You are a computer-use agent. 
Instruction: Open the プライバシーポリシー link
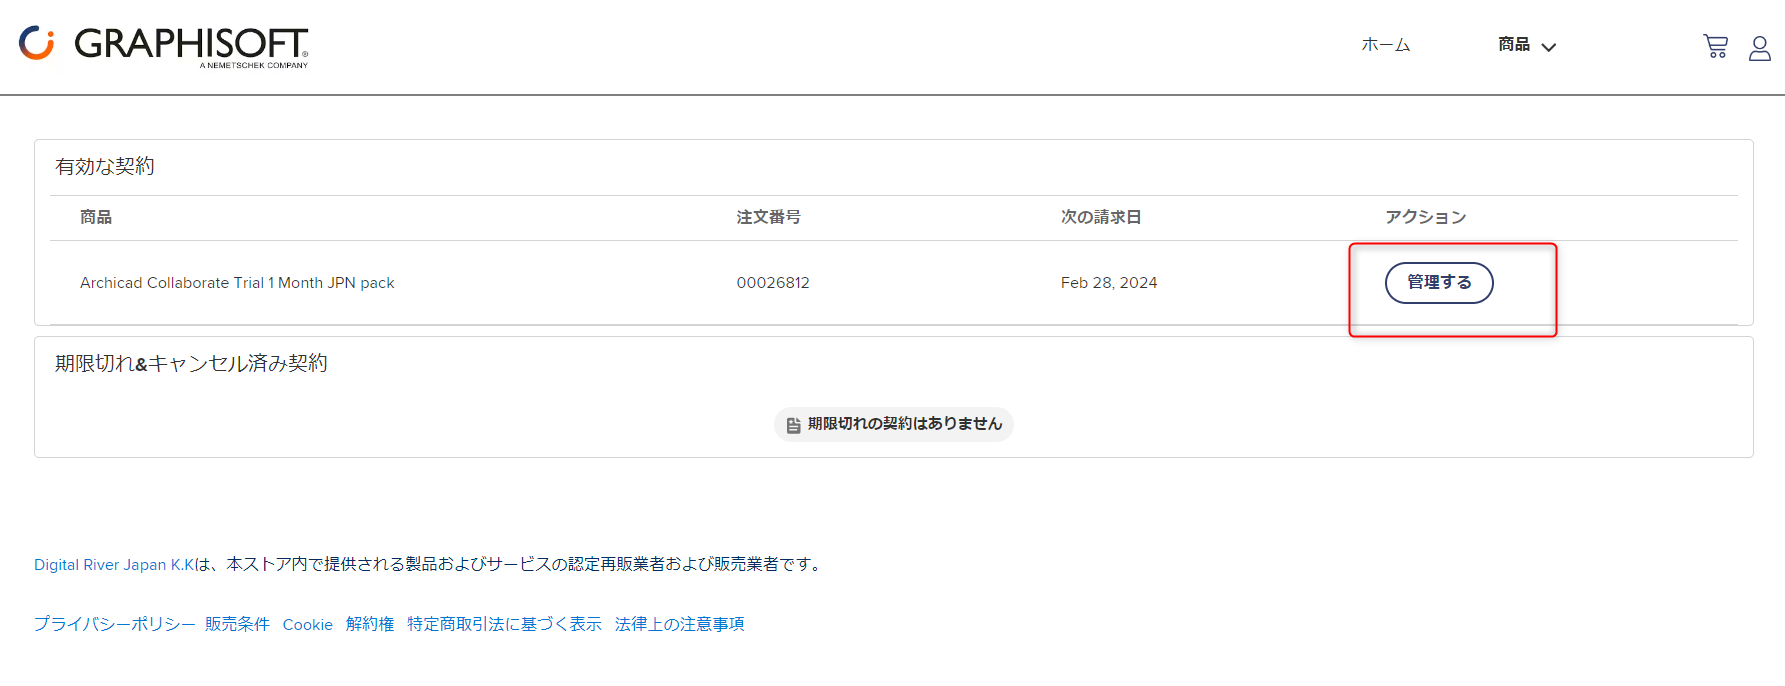tap(115, 624)
